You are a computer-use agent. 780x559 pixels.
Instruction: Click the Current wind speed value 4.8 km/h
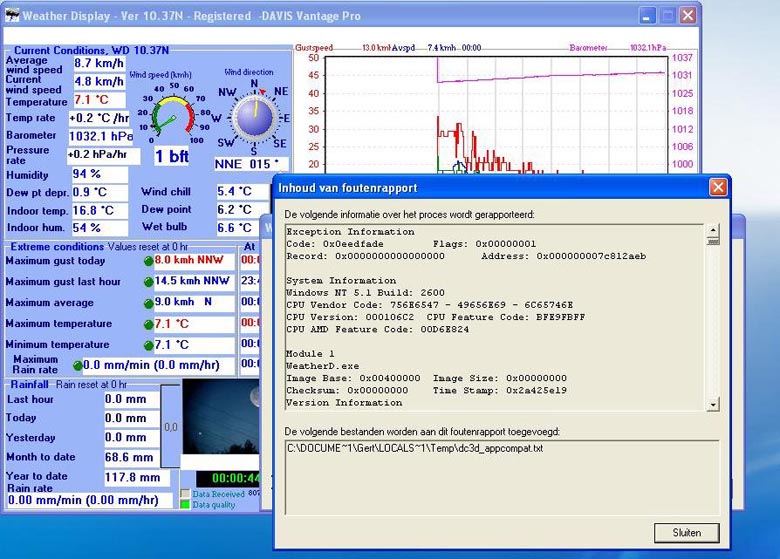99,81
